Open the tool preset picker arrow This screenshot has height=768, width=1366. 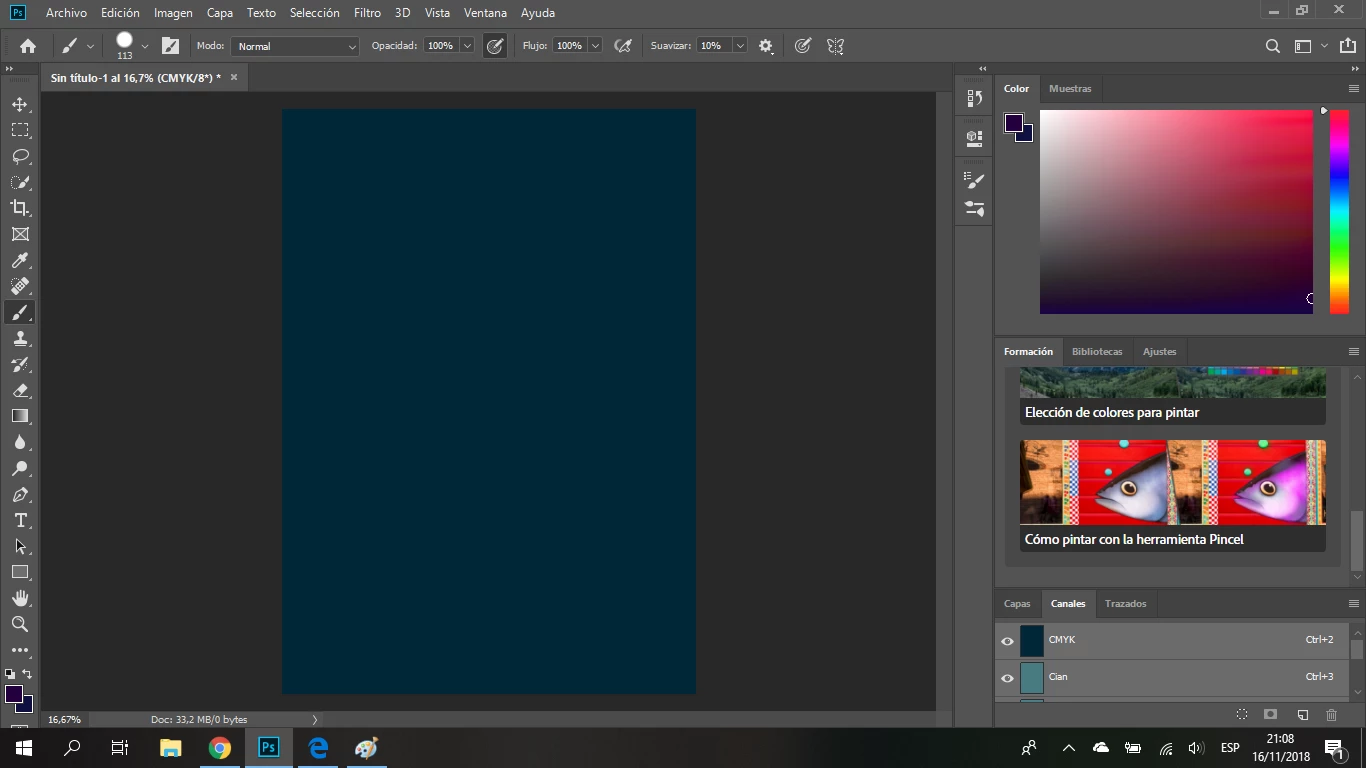90,46
